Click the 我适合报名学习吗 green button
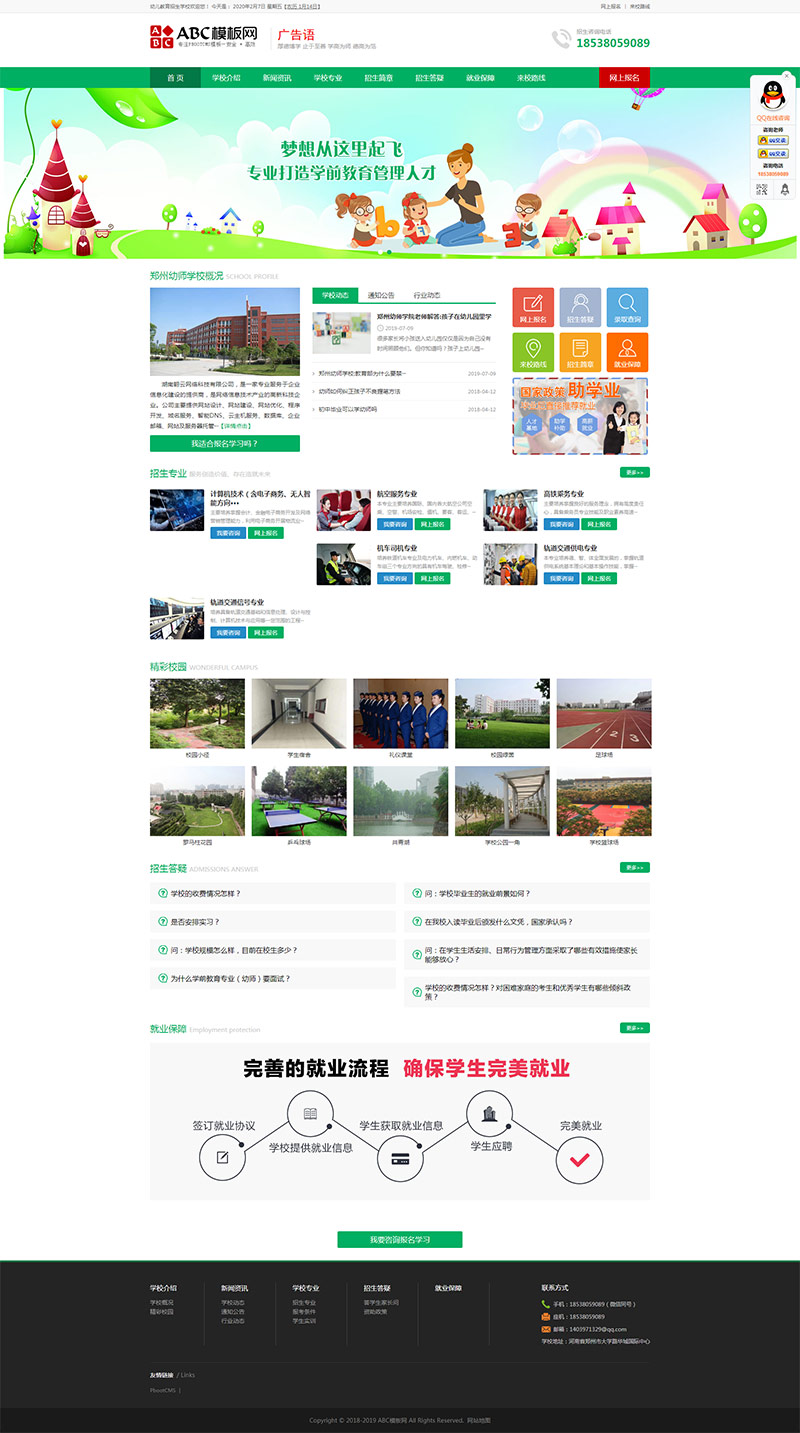 point(225,443)
